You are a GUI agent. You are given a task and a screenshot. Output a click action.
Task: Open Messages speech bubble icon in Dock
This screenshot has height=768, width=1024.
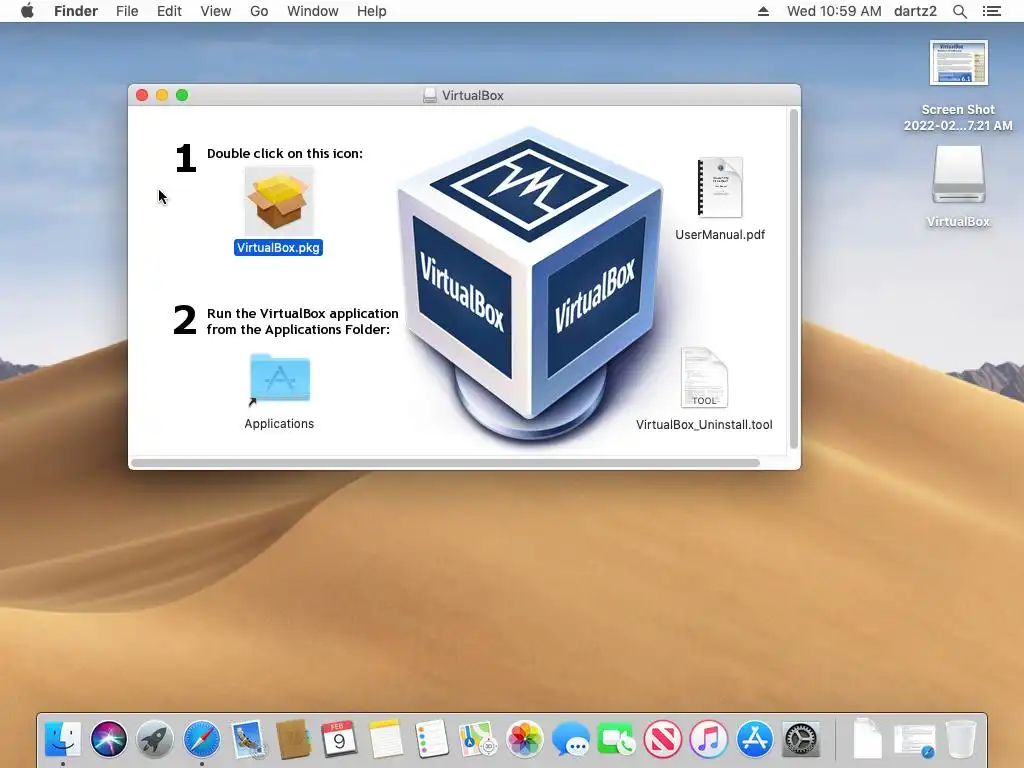pyautogui.click(x=571, y=739)
